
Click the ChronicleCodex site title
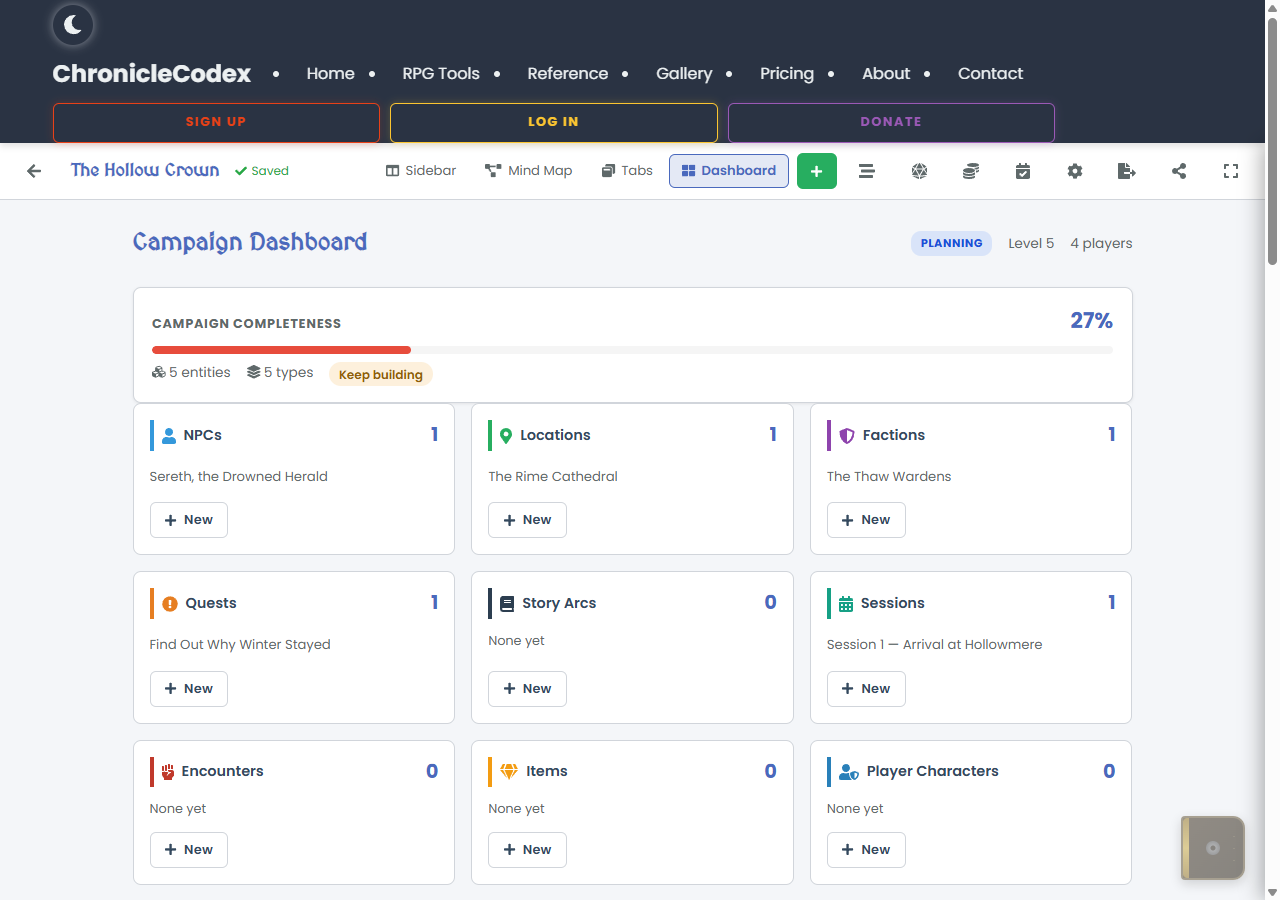tap(152, 73)
